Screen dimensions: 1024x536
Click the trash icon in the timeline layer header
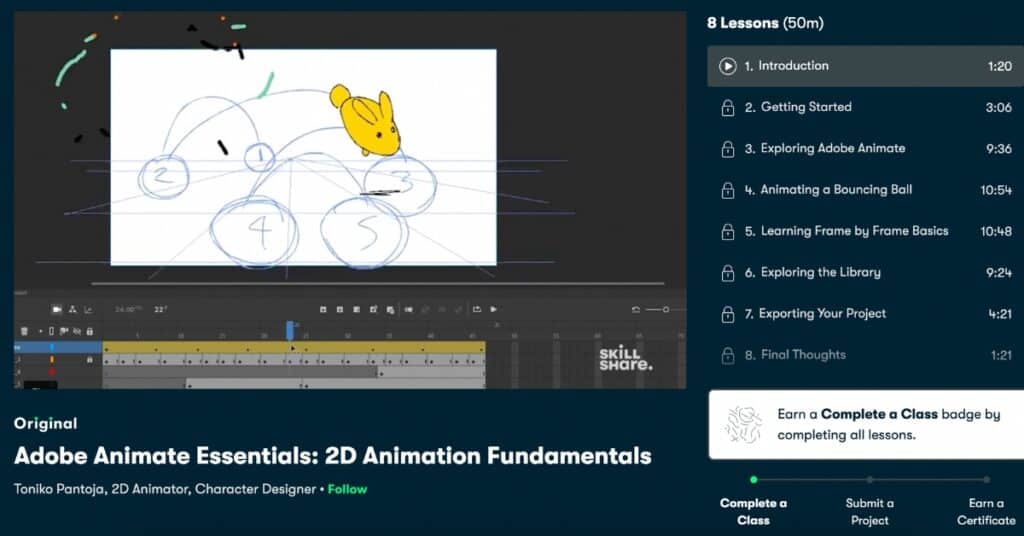pos(24,331)
